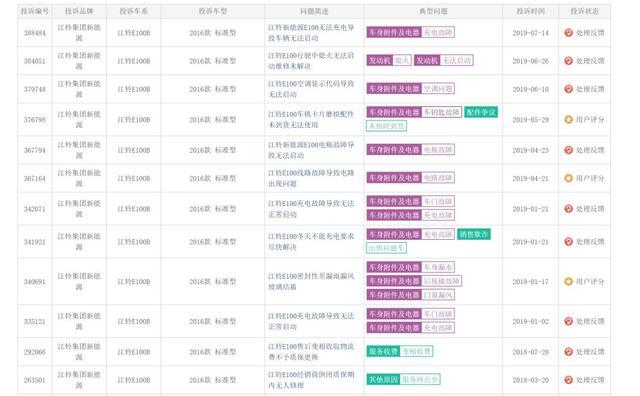Click the 发动机 熄火 tag
Viewport: 640px width, 396px height.
389,60
